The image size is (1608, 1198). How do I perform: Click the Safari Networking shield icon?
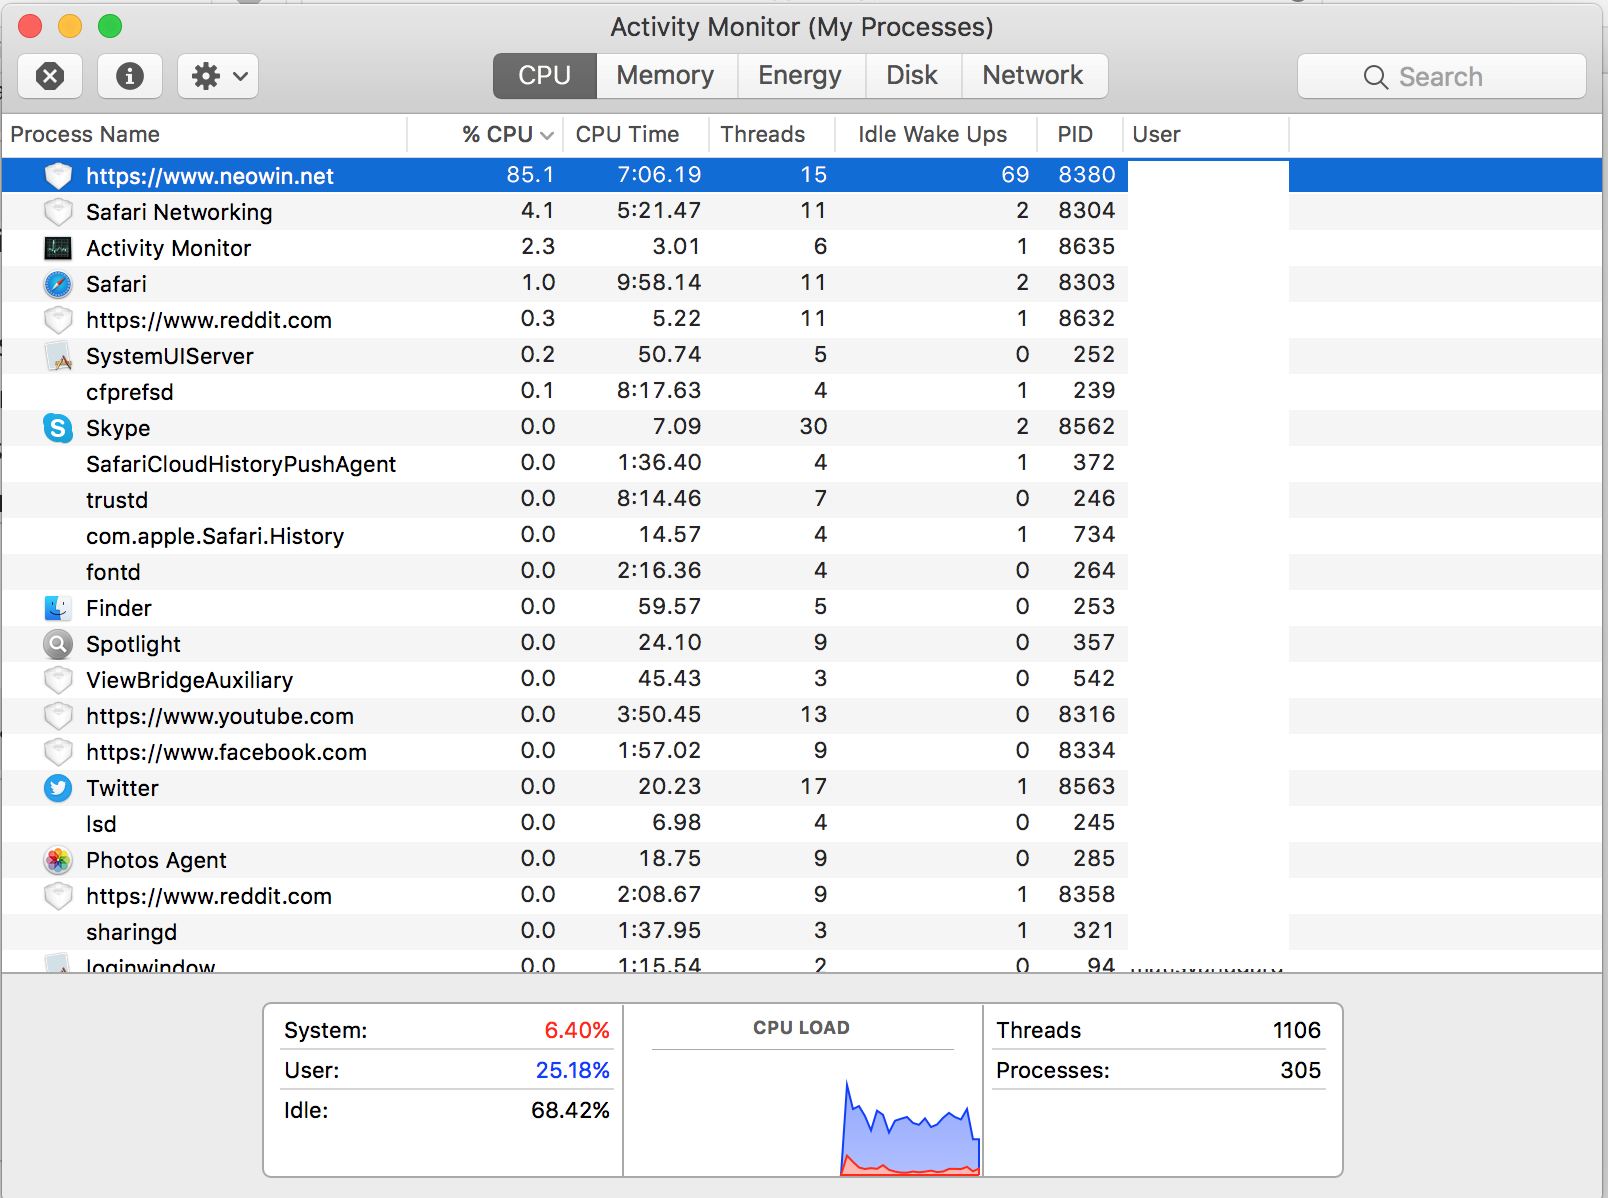[x=59, y=212]
